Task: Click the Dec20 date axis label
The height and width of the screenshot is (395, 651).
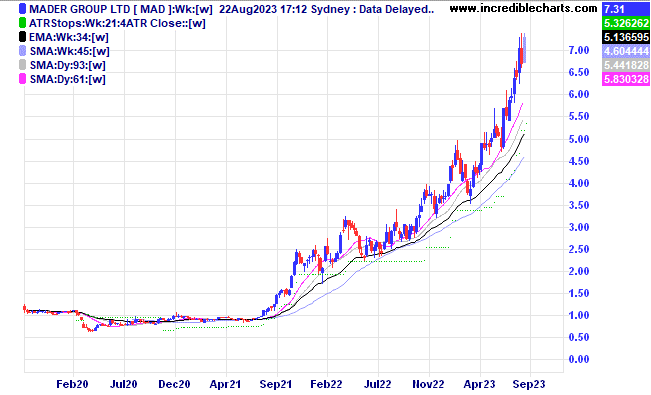Action: click(174, 384)
